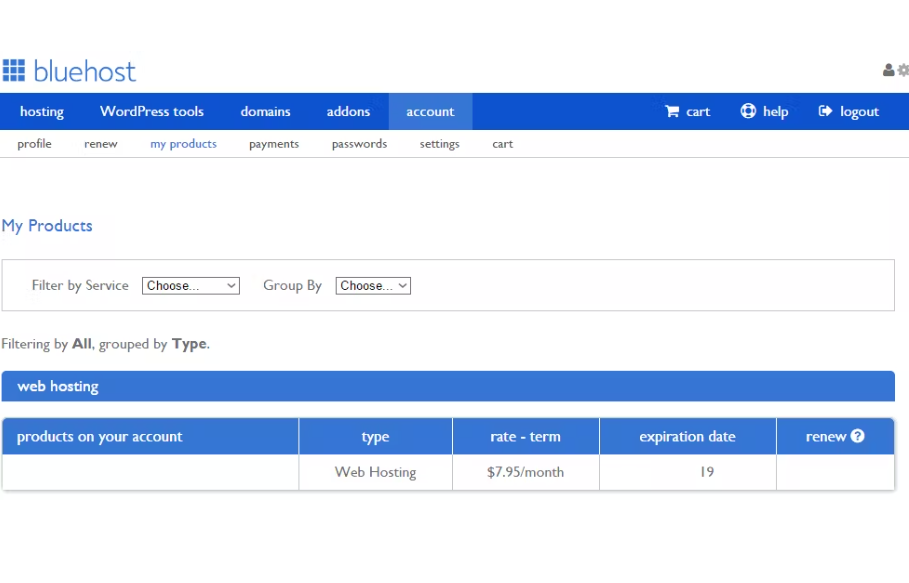Click the Group By label
This screenshot has height=583, width=909.
(292, 285)
